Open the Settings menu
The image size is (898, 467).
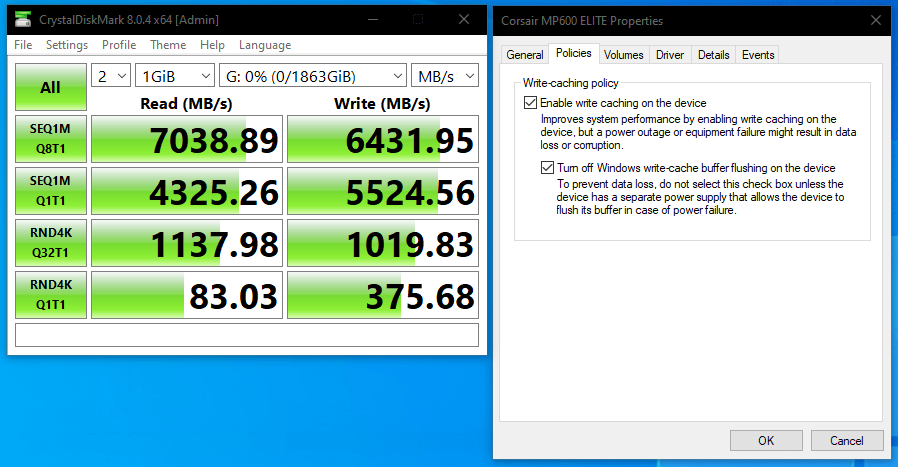(67, 45)
